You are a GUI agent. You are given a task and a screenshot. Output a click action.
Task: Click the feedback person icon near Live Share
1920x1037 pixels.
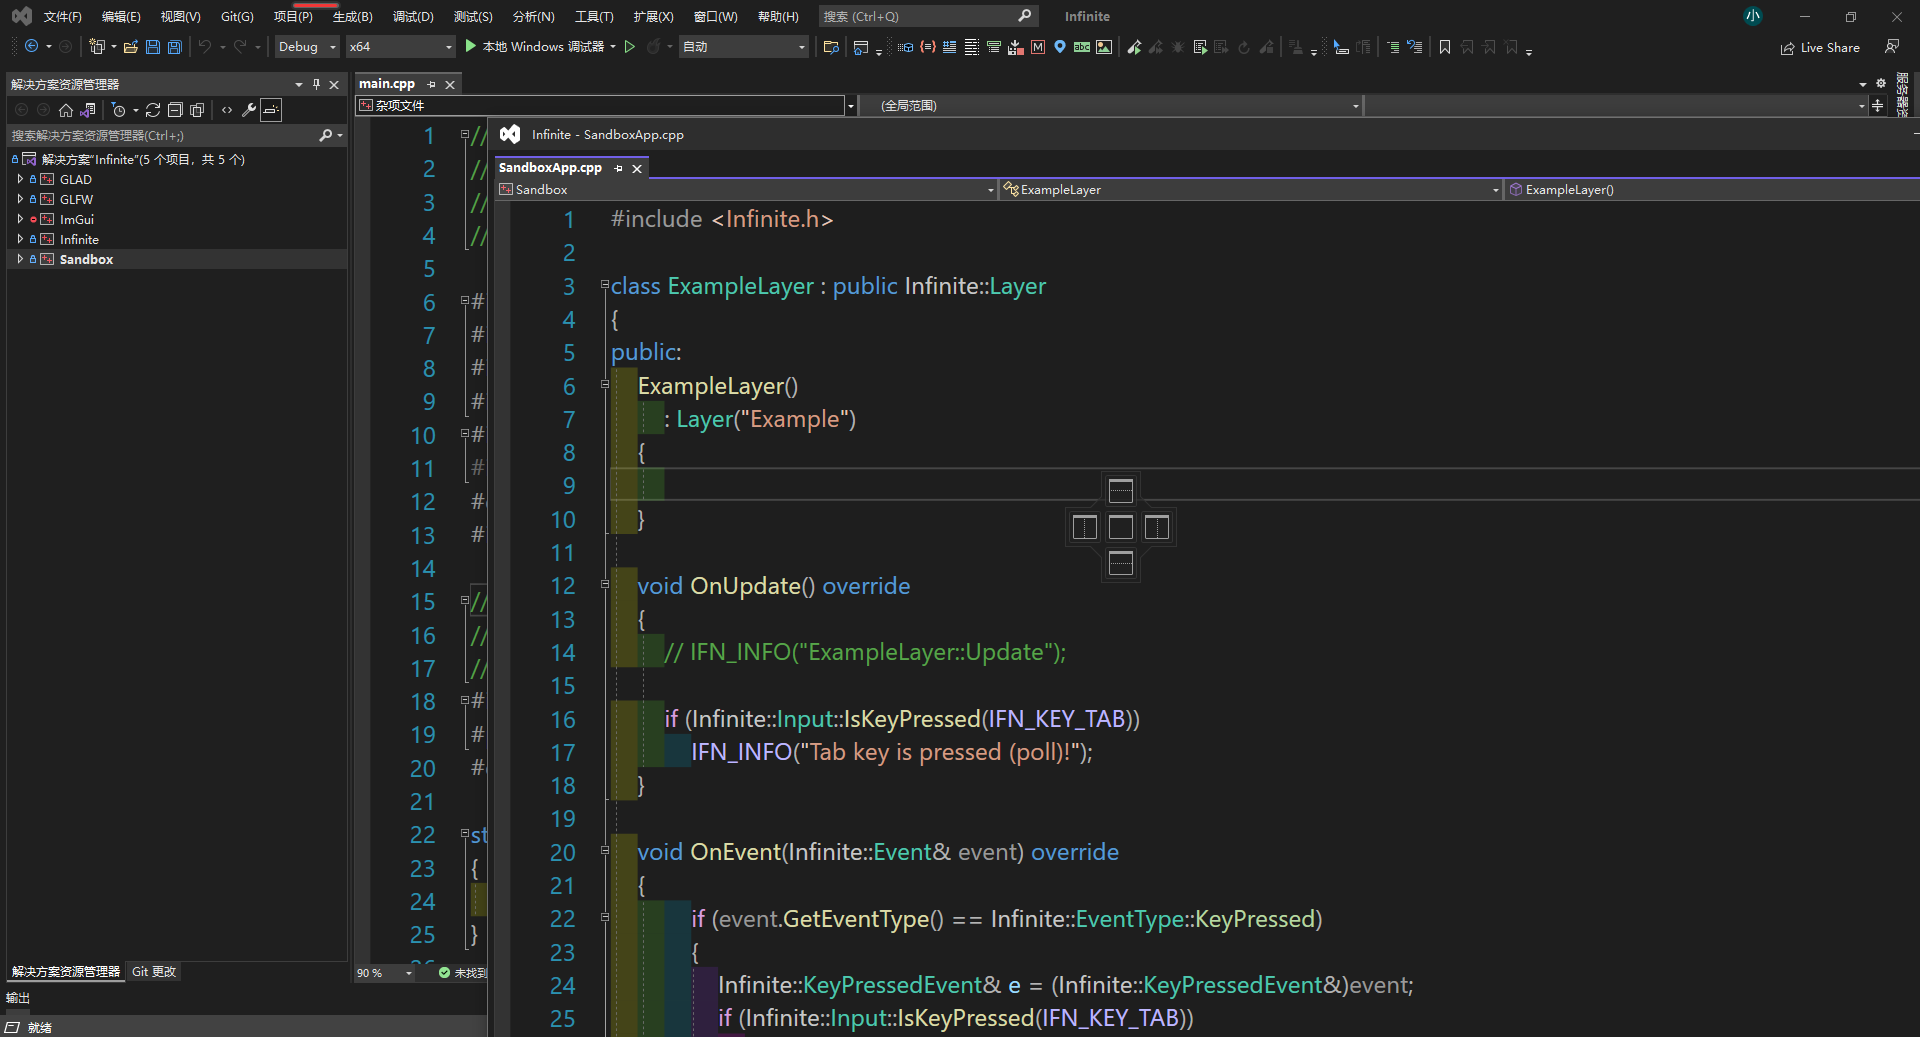click(1892, 47)
